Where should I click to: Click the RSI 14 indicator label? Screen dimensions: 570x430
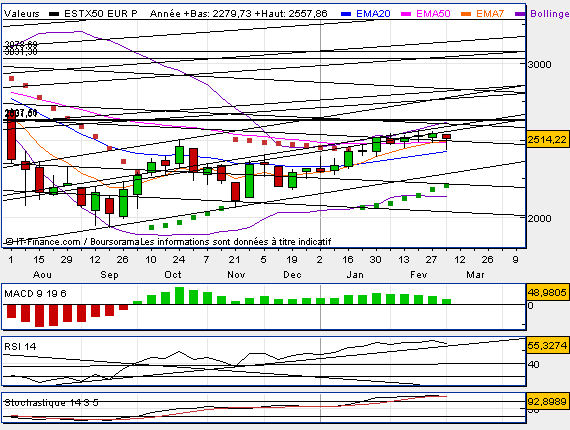click(20, 346)
